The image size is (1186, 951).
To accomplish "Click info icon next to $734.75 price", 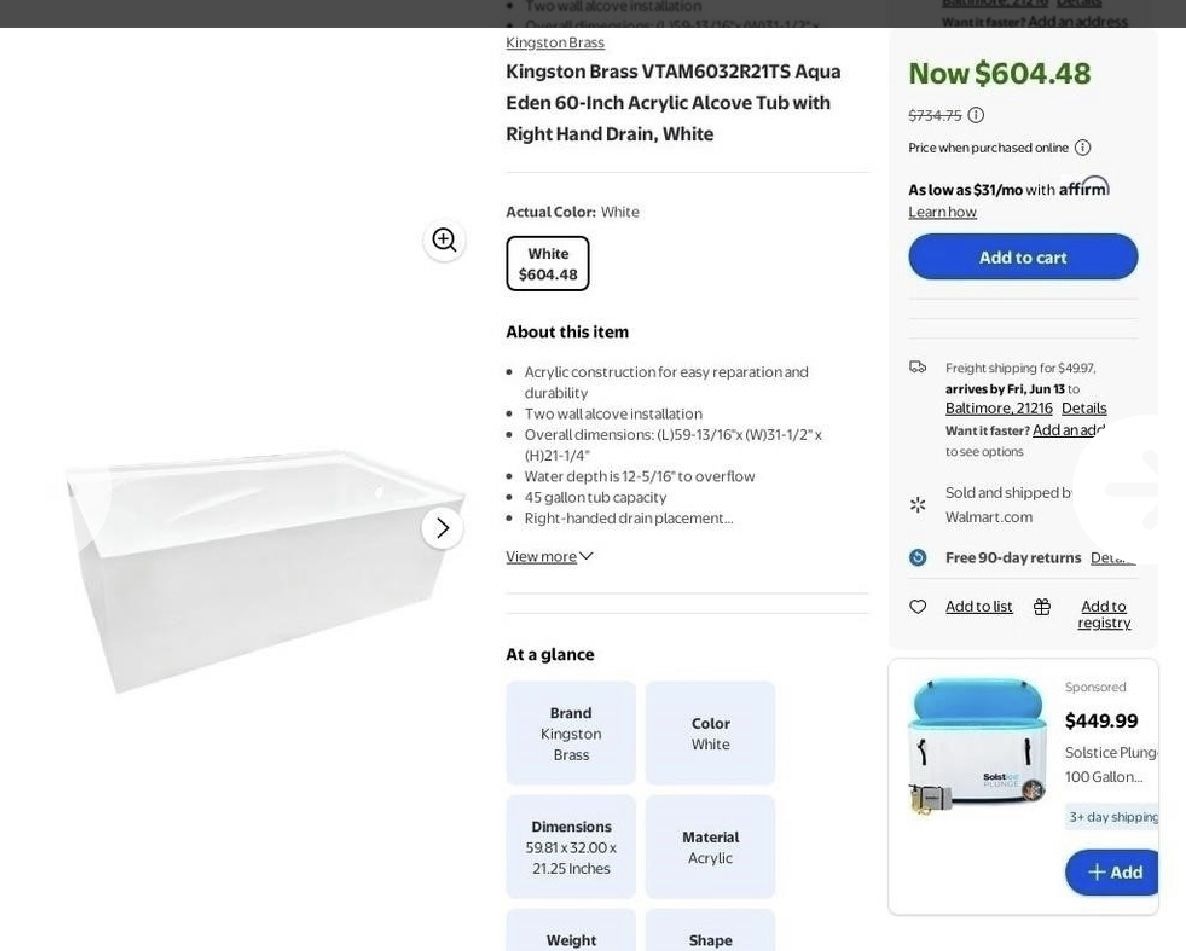I will (976, 115).
